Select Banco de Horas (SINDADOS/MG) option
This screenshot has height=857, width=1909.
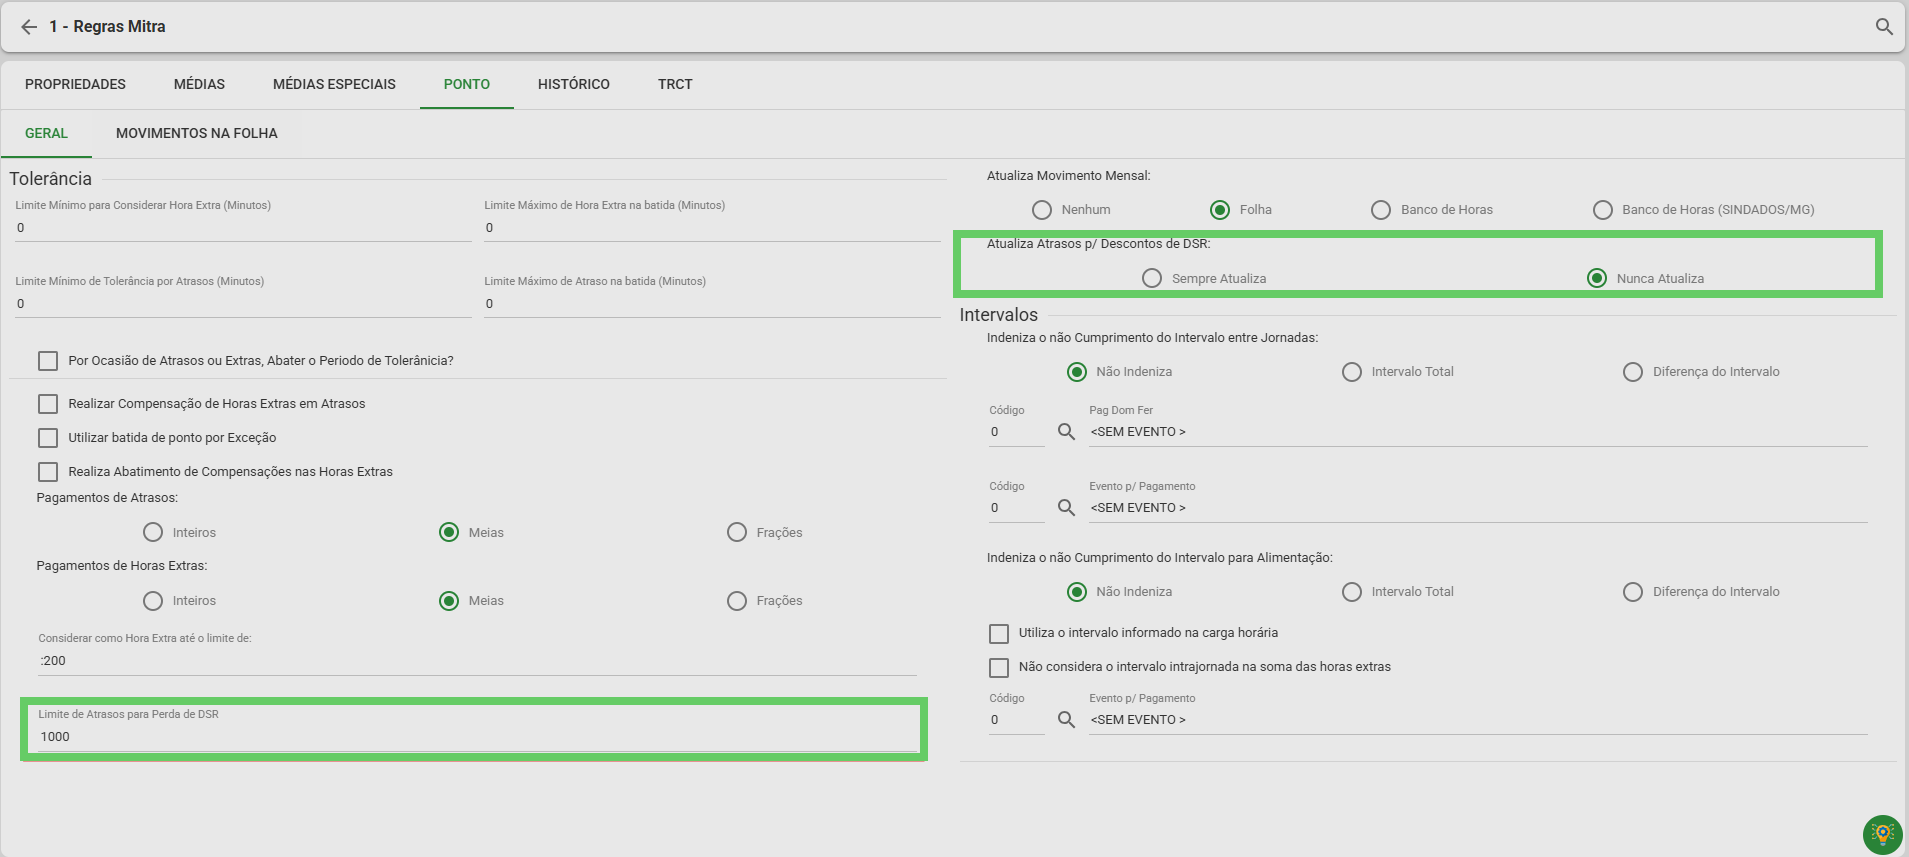click(x=1603, y=210)
